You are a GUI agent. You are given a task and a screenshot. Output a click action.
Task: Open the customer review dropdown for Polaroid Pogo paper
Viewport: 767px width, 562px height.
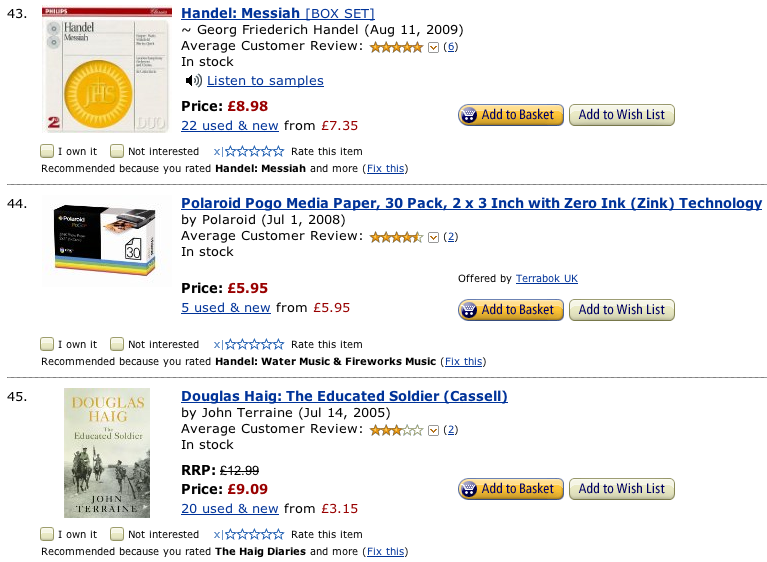coord(433,237)
